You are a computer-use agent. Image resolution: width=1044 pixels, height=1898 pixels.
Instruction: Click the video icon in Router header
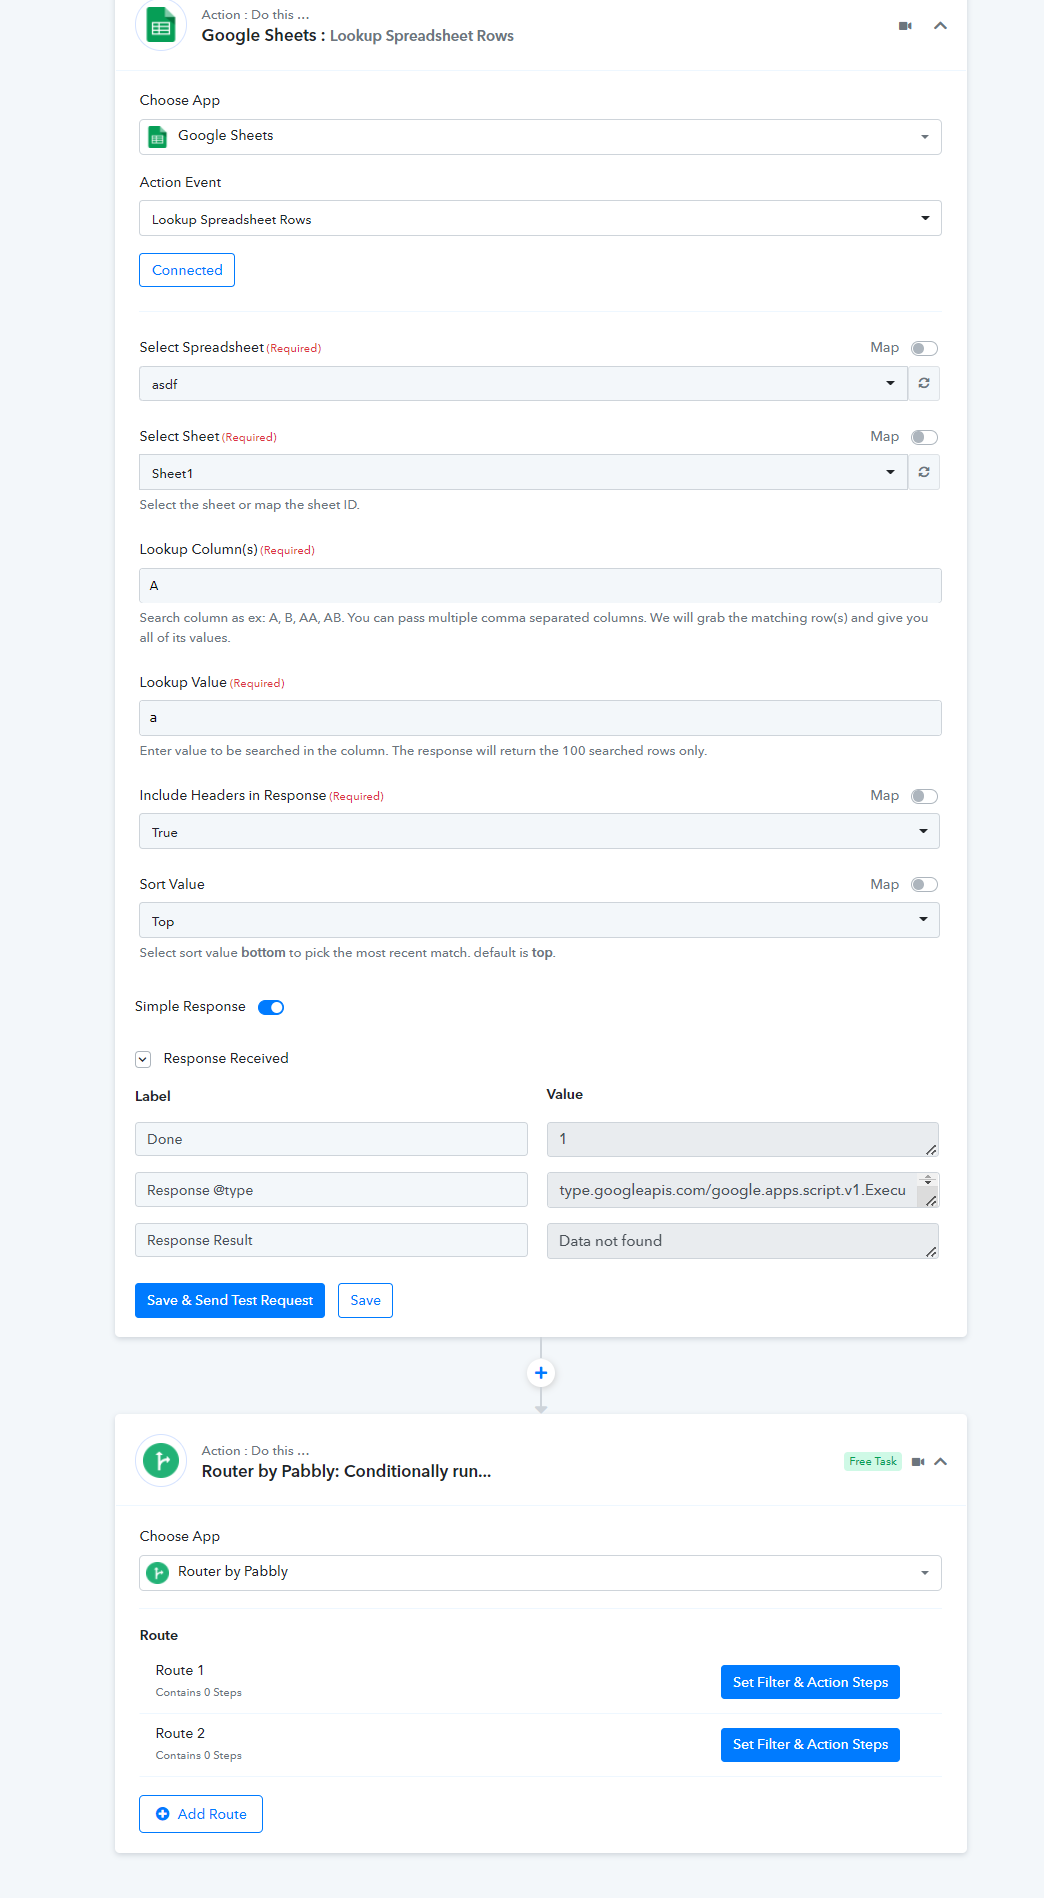click(x=918, y=1462)
